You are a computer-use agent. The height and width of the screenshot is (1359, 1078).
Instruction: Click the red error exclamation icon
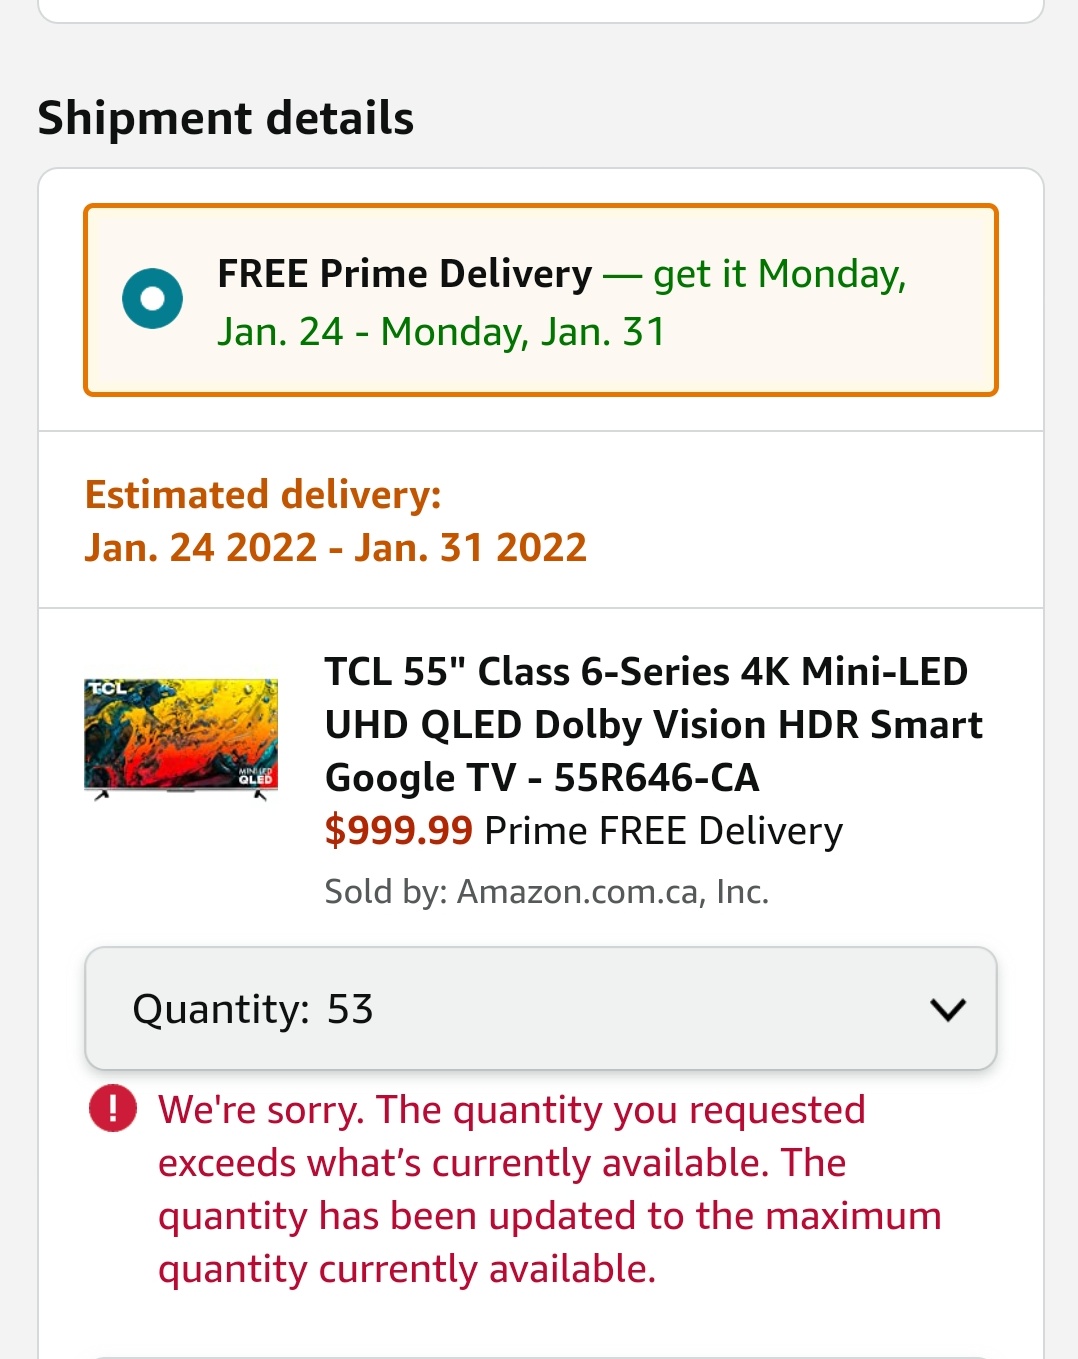pyautogui.click(x=113, y=1109)
